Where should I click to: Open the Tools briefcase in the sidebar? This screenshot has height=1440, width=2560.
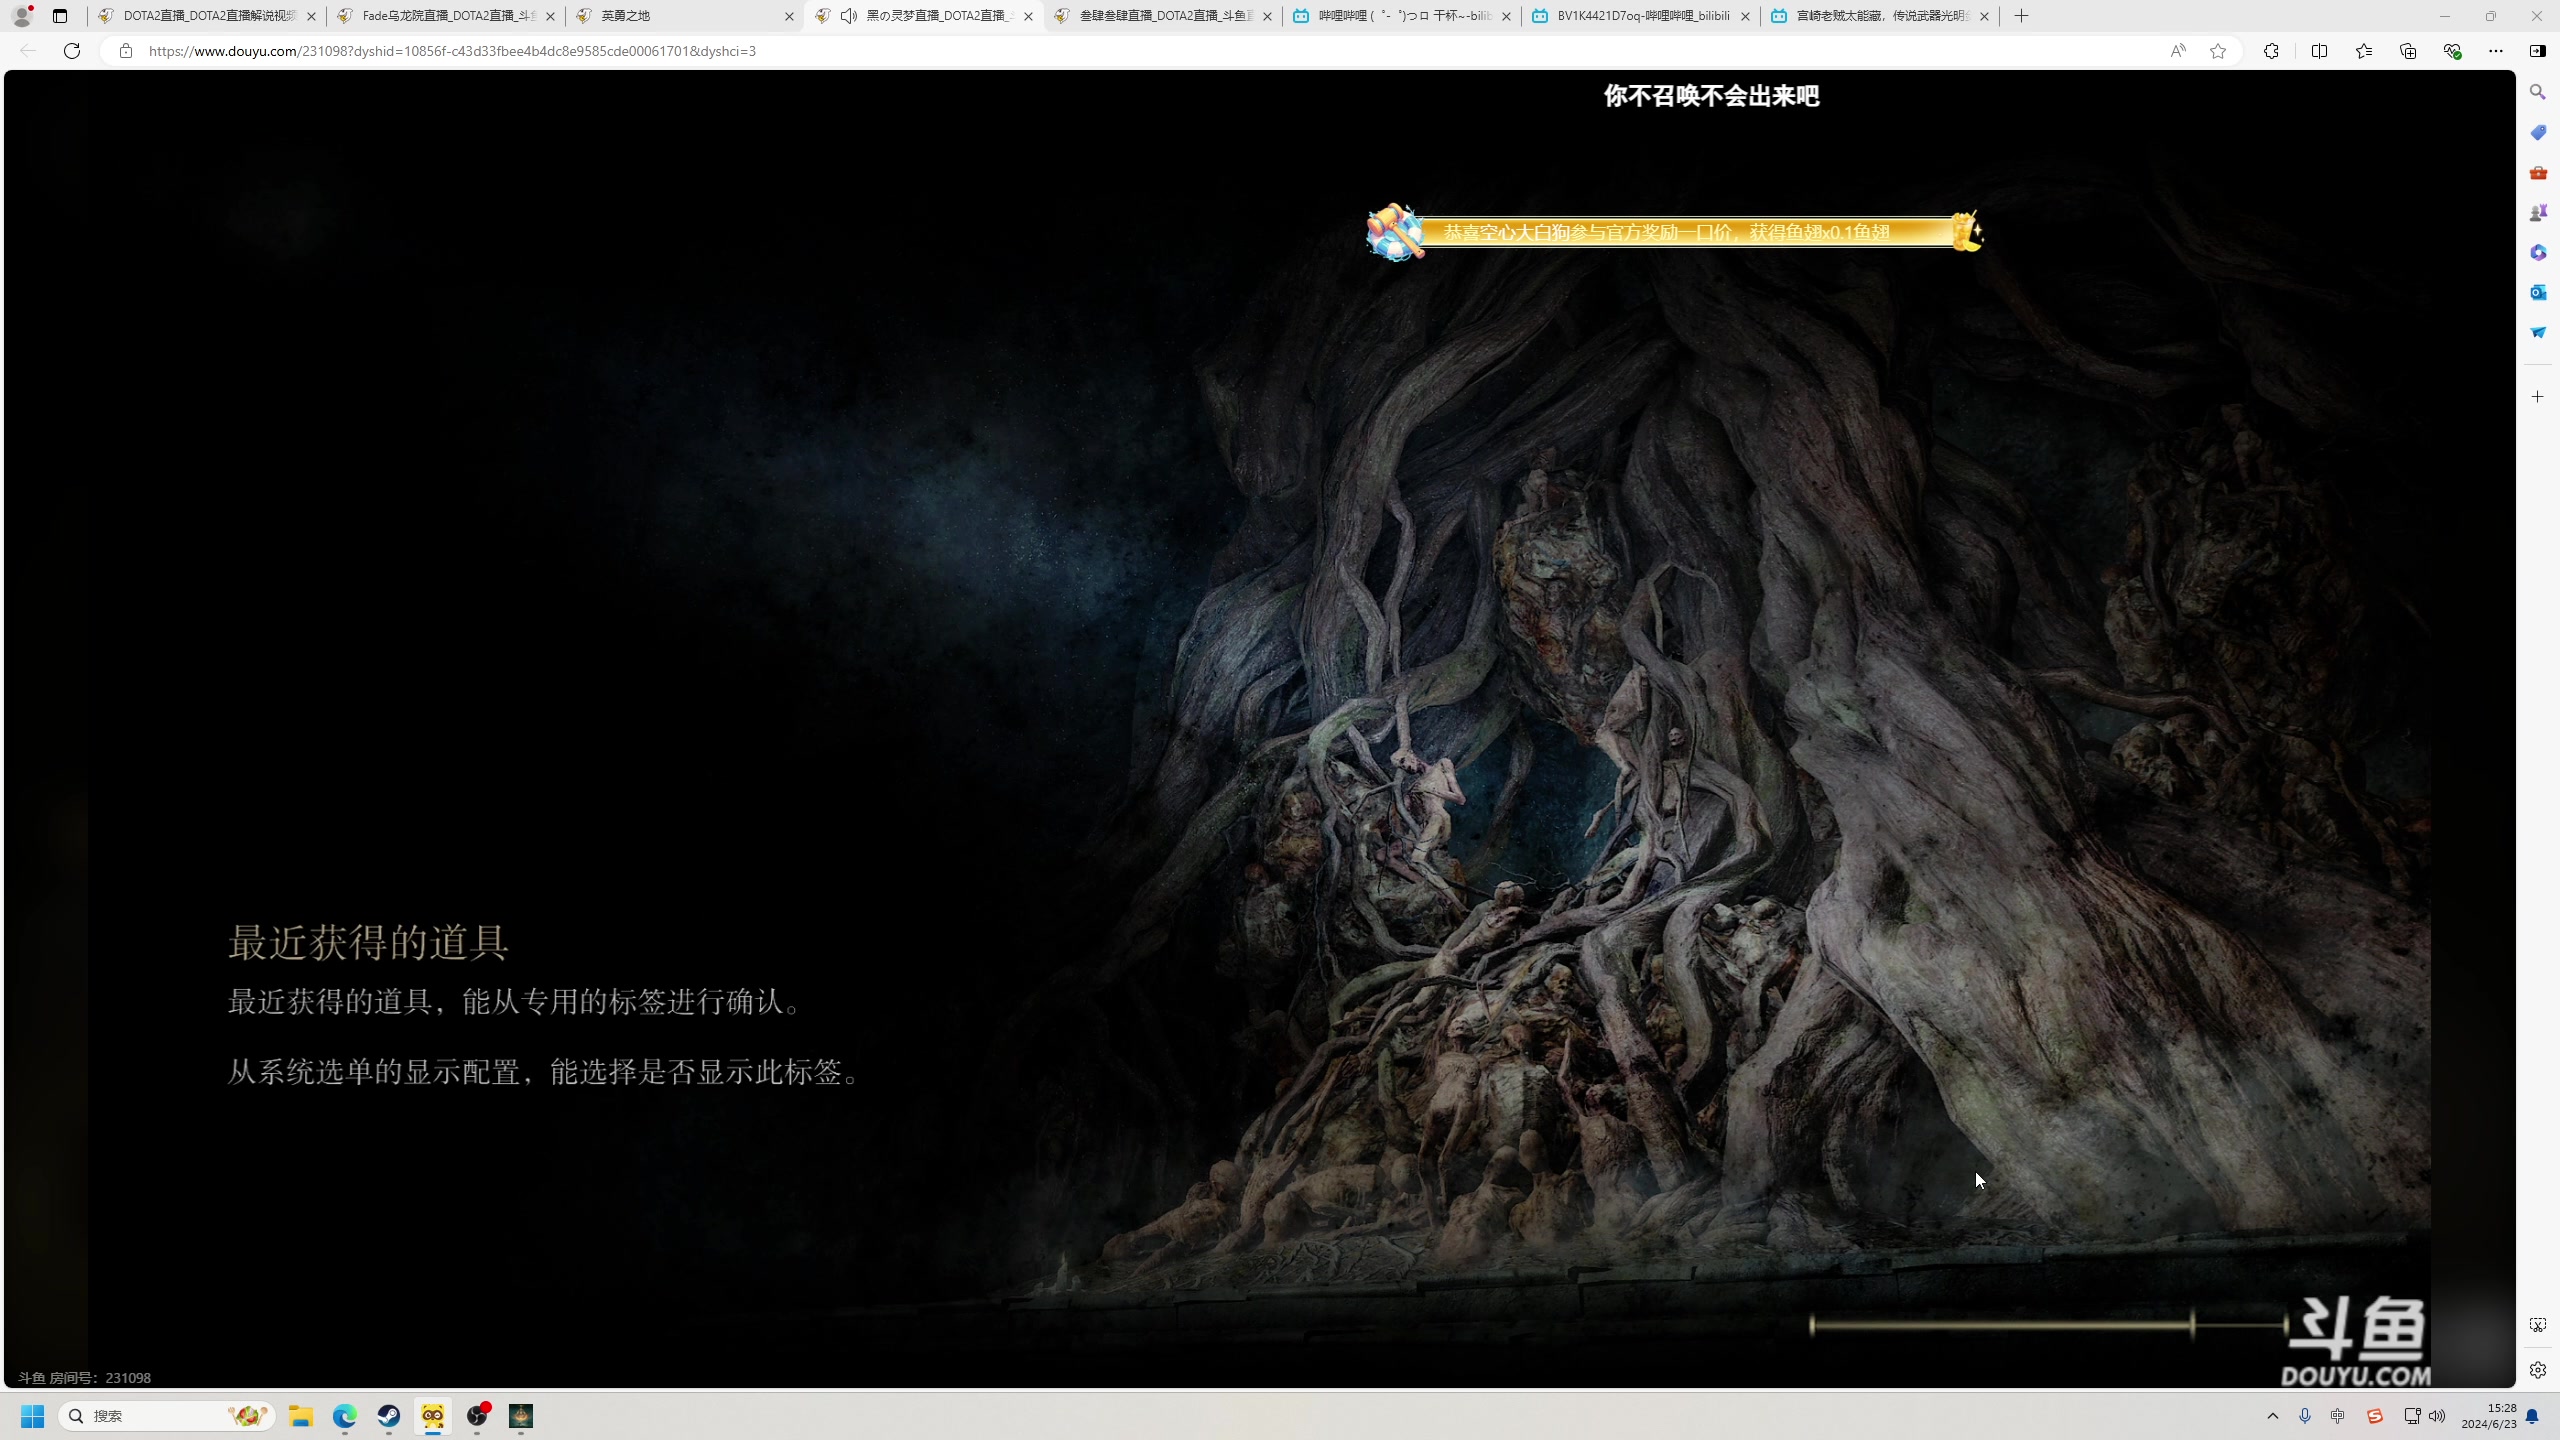tap(2538, 173)
